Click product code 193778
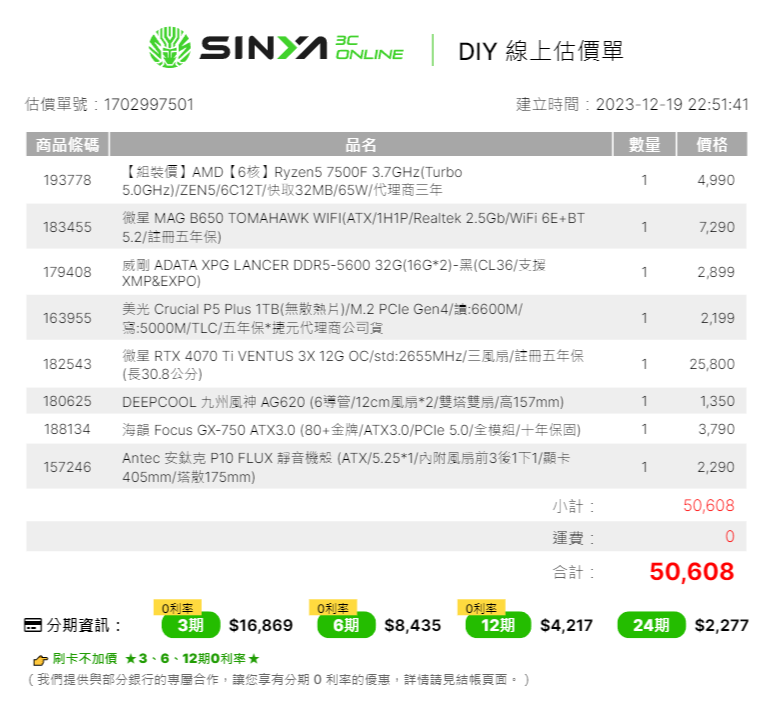The height and width of the screenshot is (710, 773). [68, 180]
